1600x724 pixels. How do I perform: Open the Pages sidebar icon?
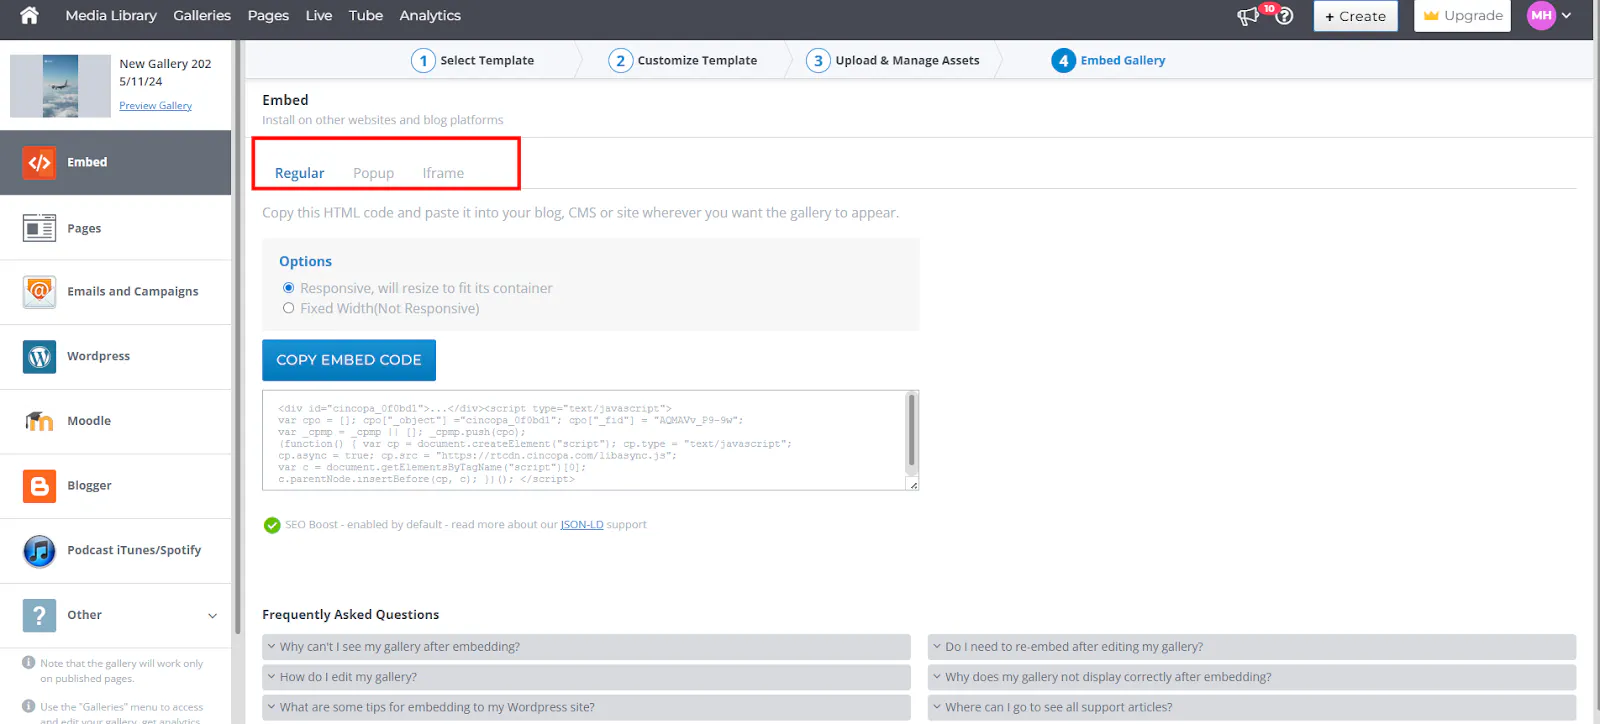point(39,228)
